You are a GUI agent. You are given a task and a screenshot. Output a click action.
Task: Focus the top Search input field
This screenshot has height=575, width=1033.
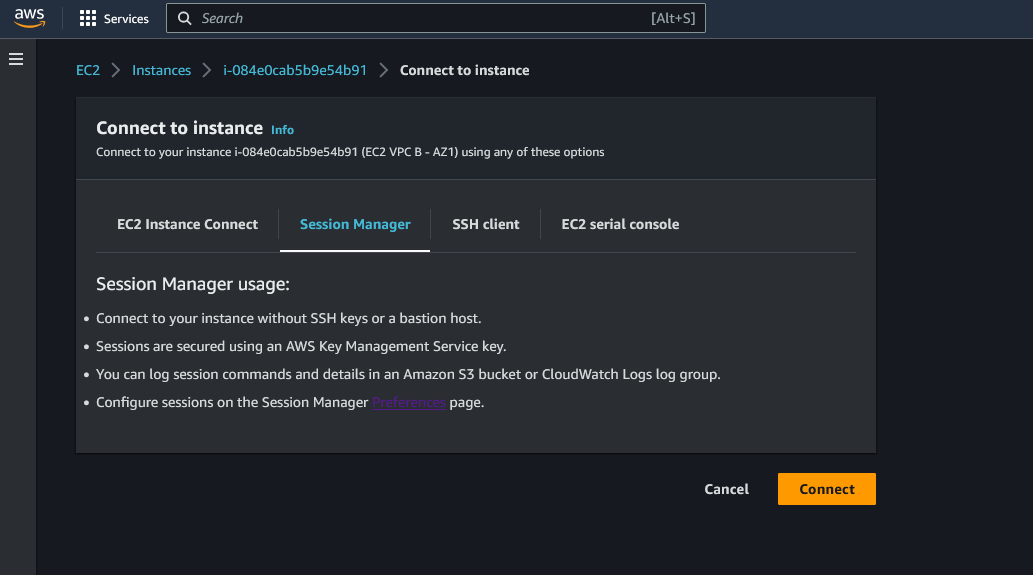(x=420, y=18)
